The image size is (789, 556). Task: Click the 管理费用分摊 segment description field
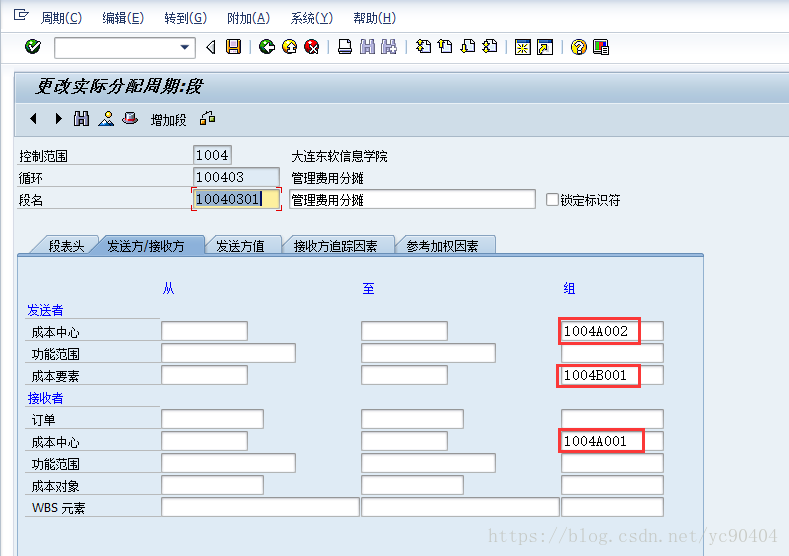[x=412, y=199]
